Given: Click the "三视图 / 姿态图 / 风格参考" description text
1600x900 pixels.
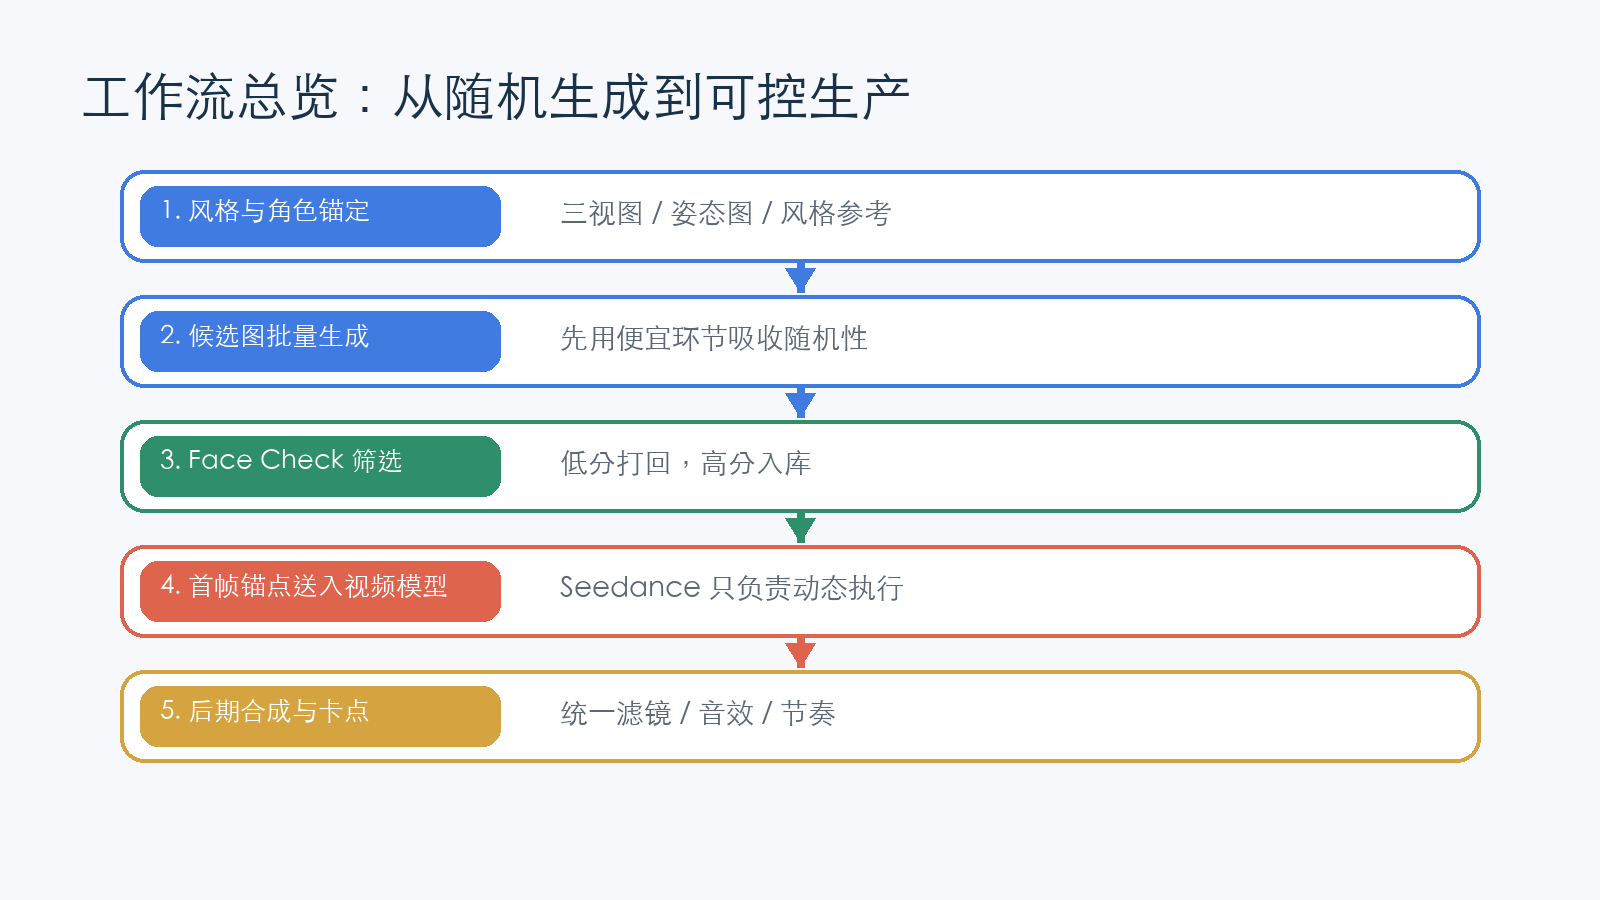Looking at the screenshot, I should pos(725,214).
